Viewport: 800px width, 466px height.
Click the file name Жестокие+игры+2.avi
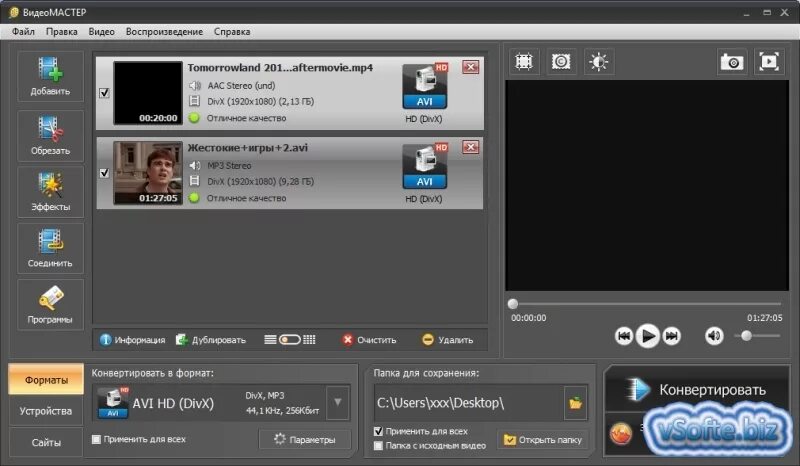(x=247, y=148)
